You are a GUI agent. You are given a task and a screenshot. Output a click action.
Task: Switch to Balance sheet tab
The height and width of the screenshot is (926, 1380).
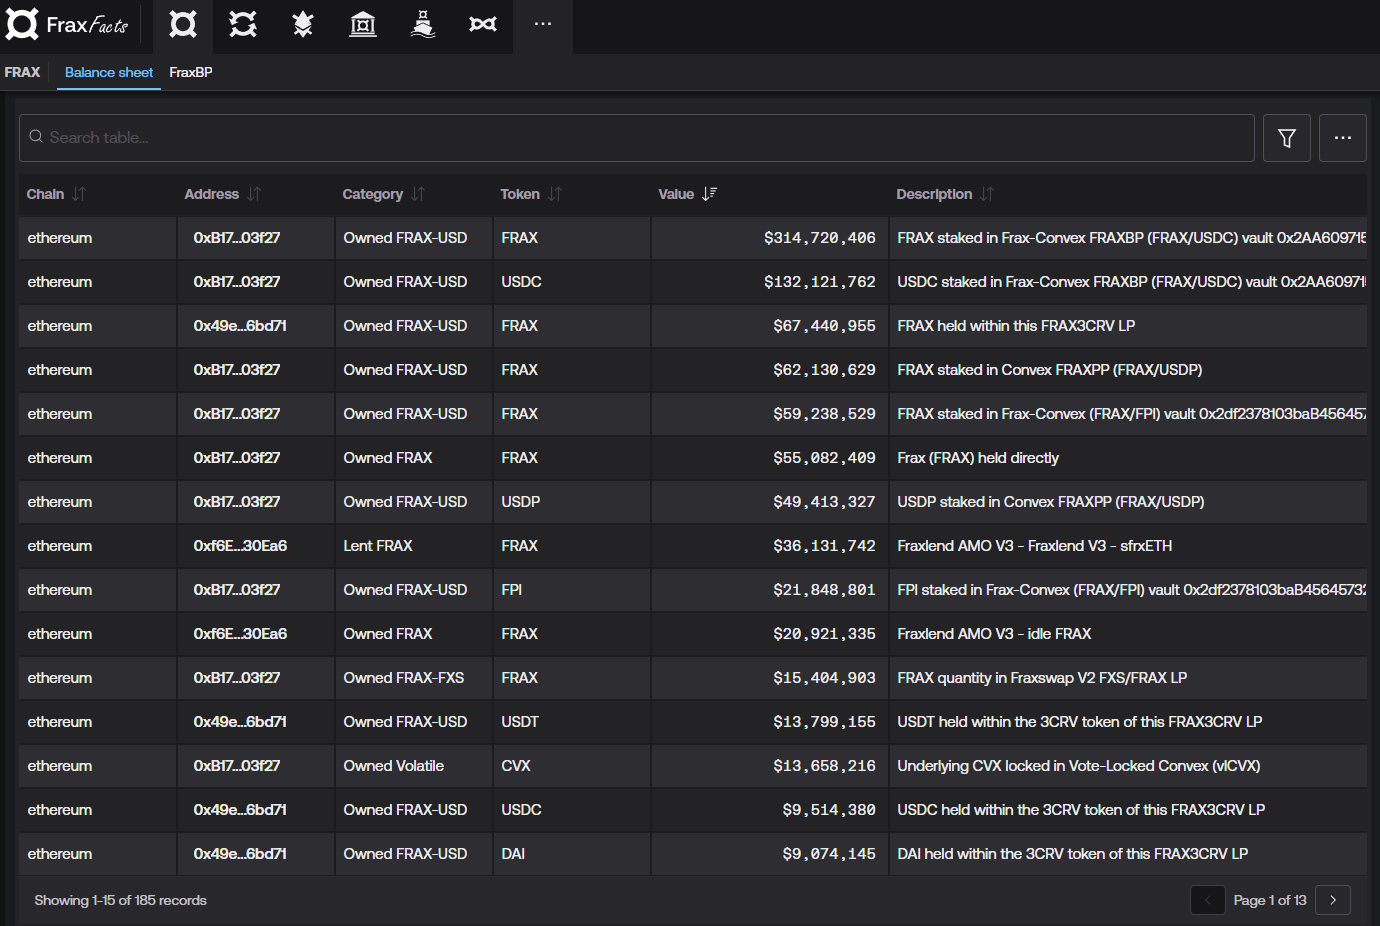pos(109,72)
